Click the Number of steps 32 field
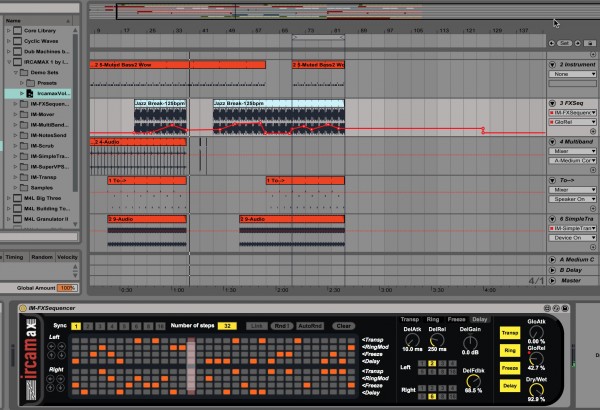The image size is (600, 410). click(227, 326)
